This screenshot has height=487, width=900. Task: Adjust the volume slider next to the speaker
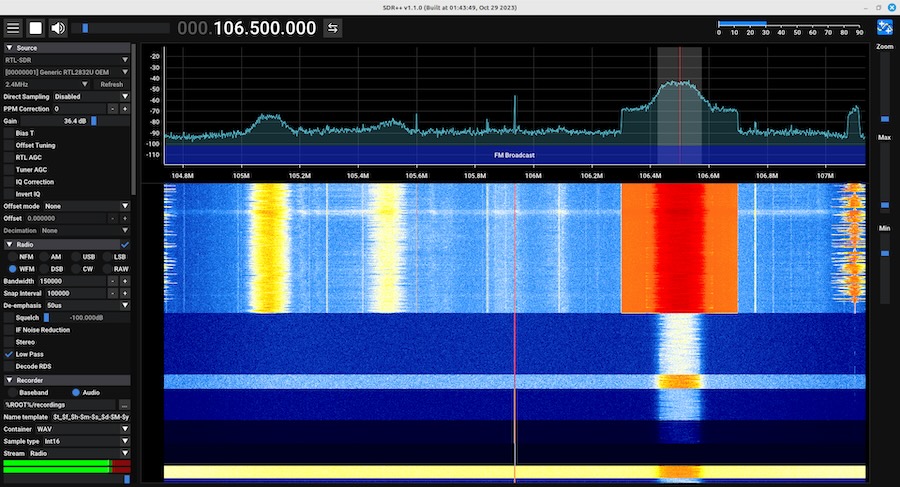pyautogui.click(x=122, y=28)
